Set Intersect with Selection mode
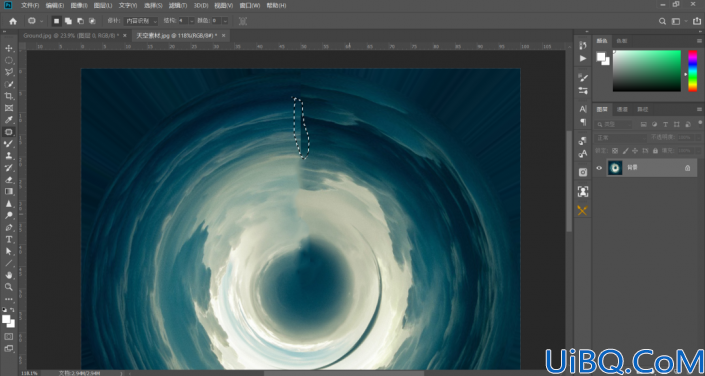This screenshot has width=705, height=376. coord(92,21)
